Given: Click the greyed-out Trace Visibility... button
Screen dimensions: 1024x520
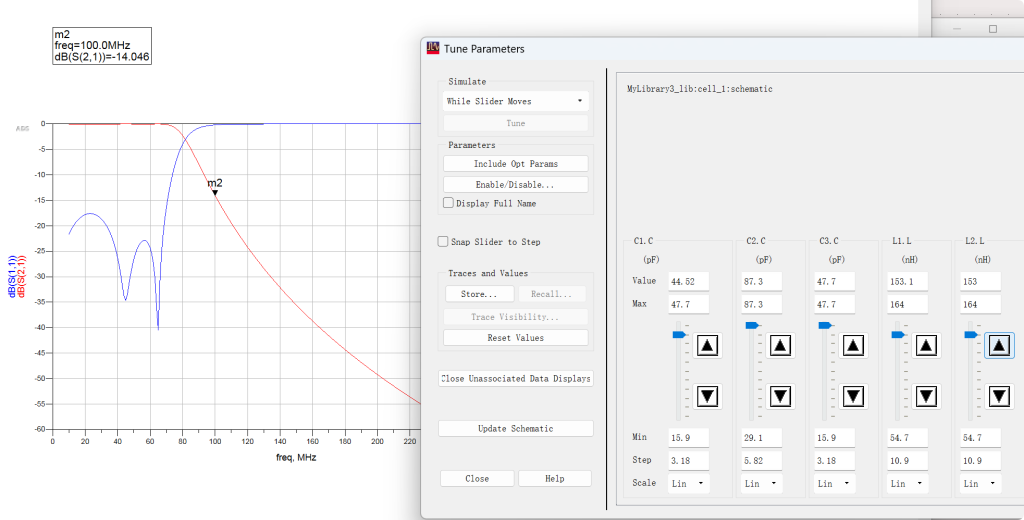Looking at the screenshot, I should point(516,317).
